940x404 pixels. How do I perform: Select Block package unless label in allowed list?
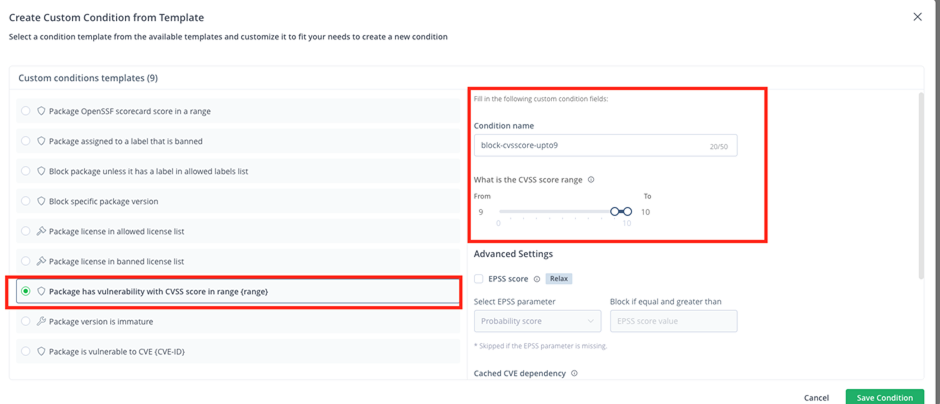(26, 171)
